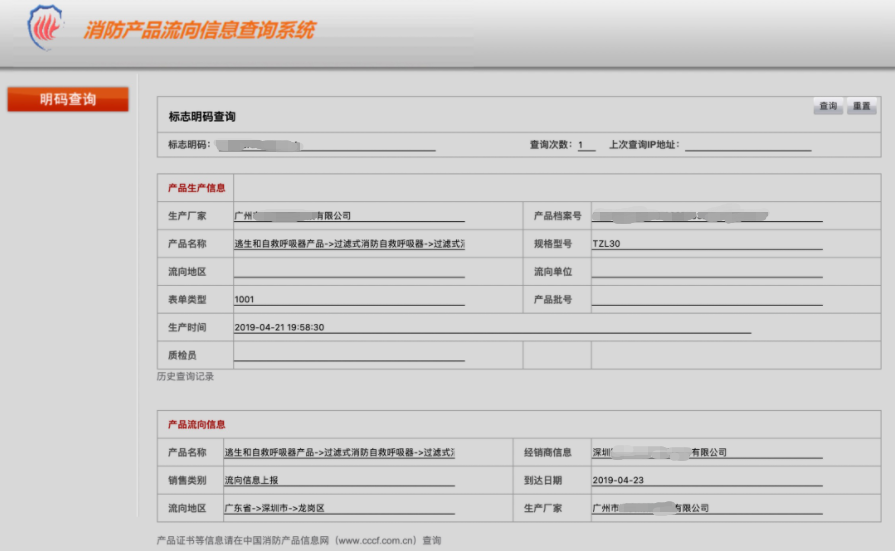Click the 流向单位 input field
Viewport: 895px width, 552px height.
click(x=706, y=271)
